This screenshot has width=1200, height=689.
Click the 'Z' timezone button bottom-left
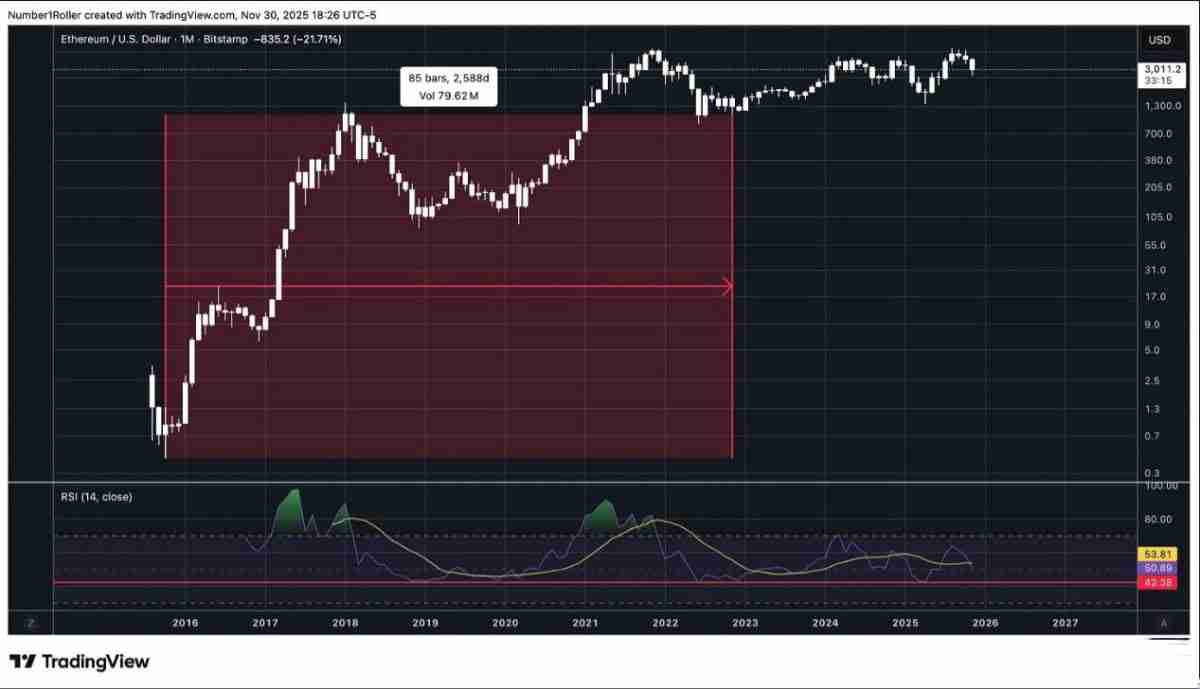click(31, 623)
